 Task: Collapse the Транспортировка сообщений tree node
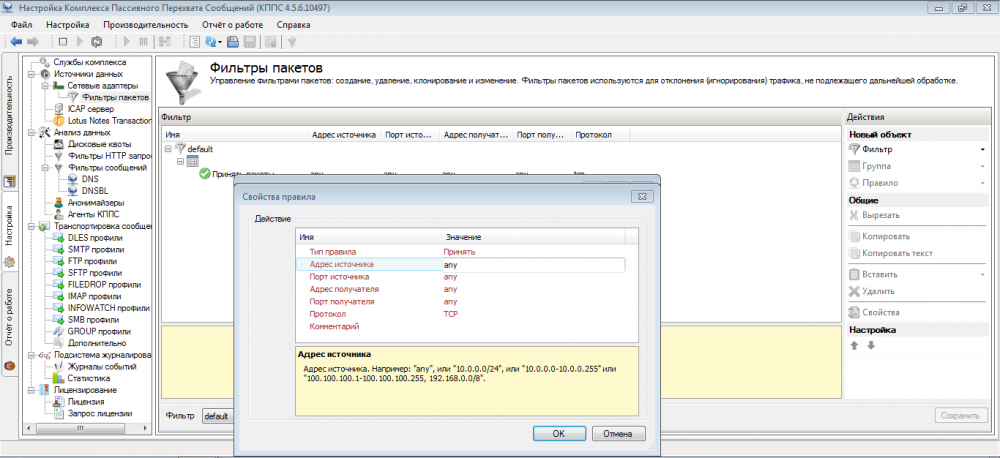31,226
